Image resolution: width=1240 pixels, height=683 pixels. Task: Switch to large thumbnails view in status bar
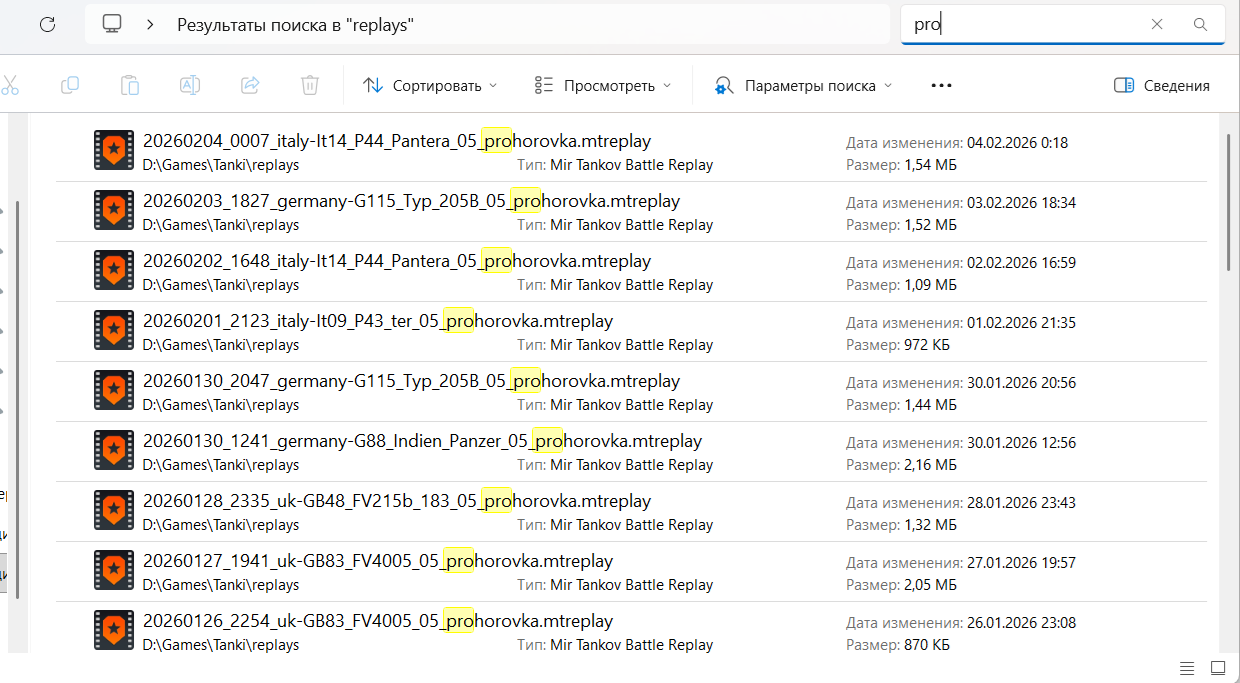pos(1217,667)
